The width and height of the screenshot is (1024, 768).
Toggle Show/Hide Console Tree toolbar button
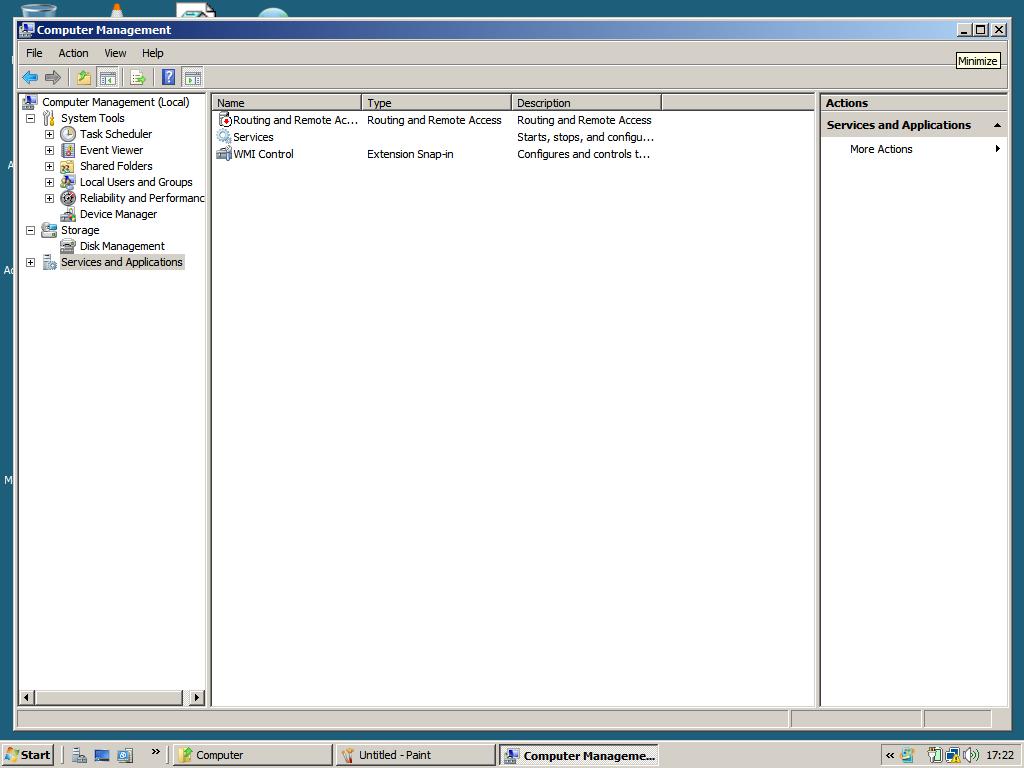[107, 78]
